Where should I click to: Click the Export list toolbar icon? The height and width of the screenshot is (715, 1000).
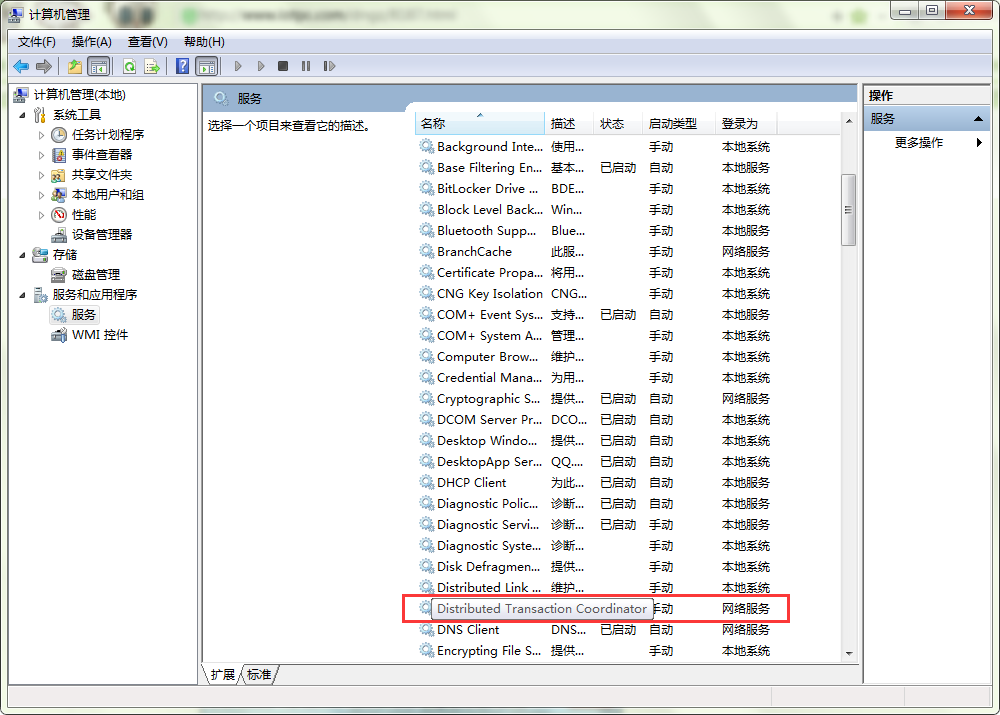(152, 66)
